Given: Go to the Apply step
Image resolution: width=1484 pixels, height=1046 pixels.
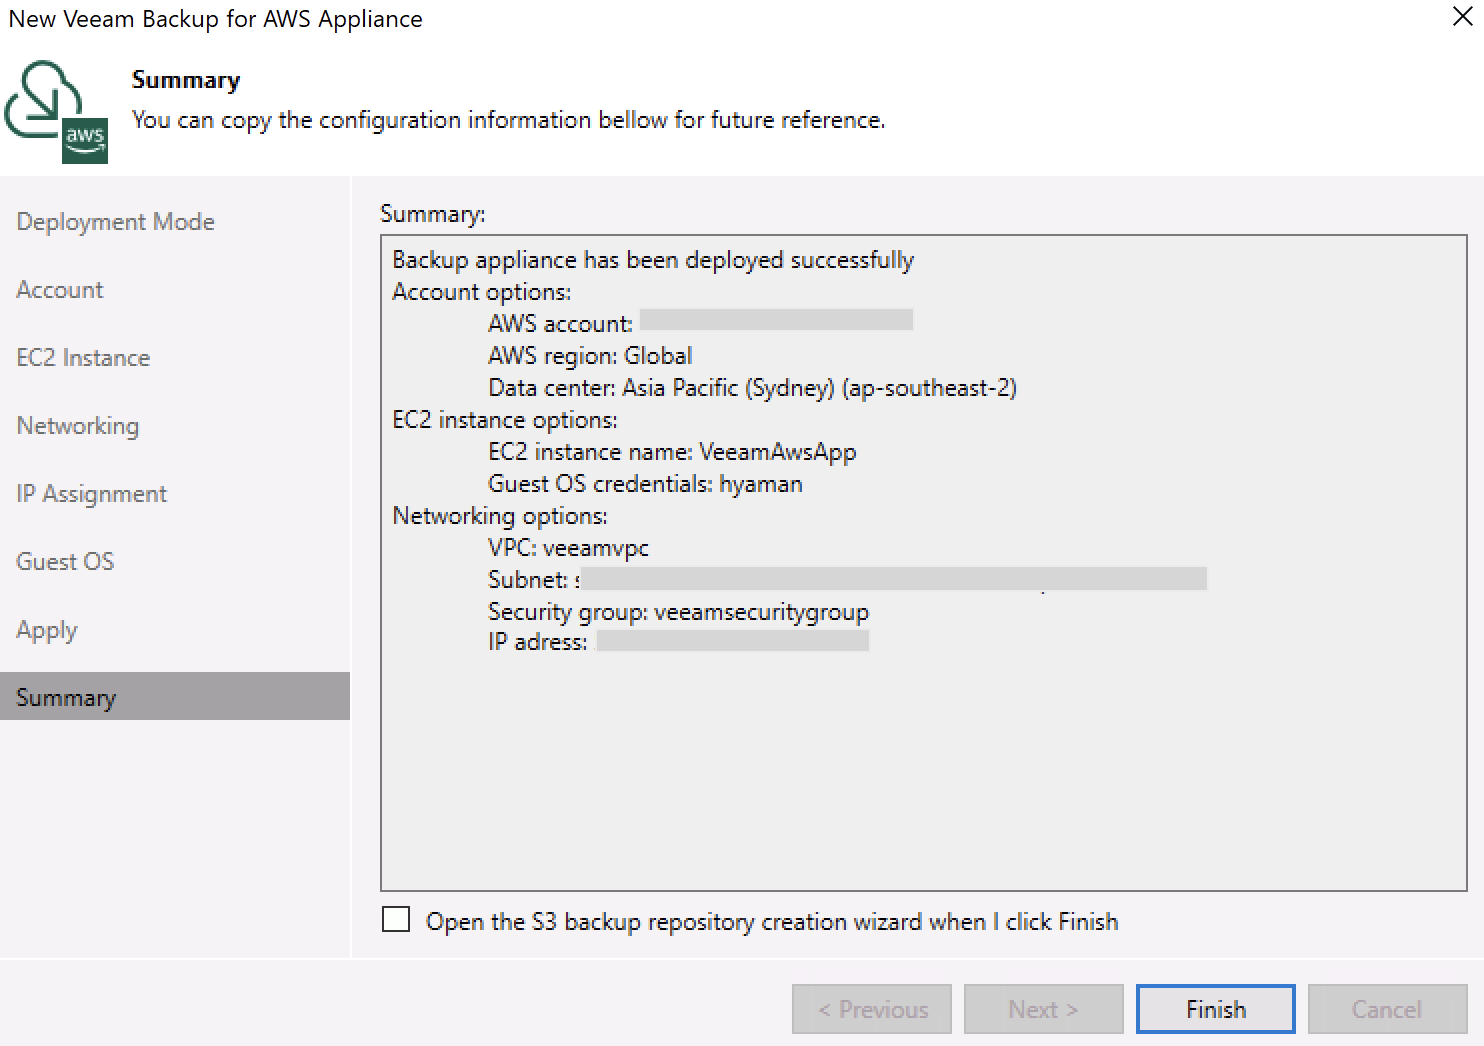Looking at the screenshot, I should [x=47, y=630].
